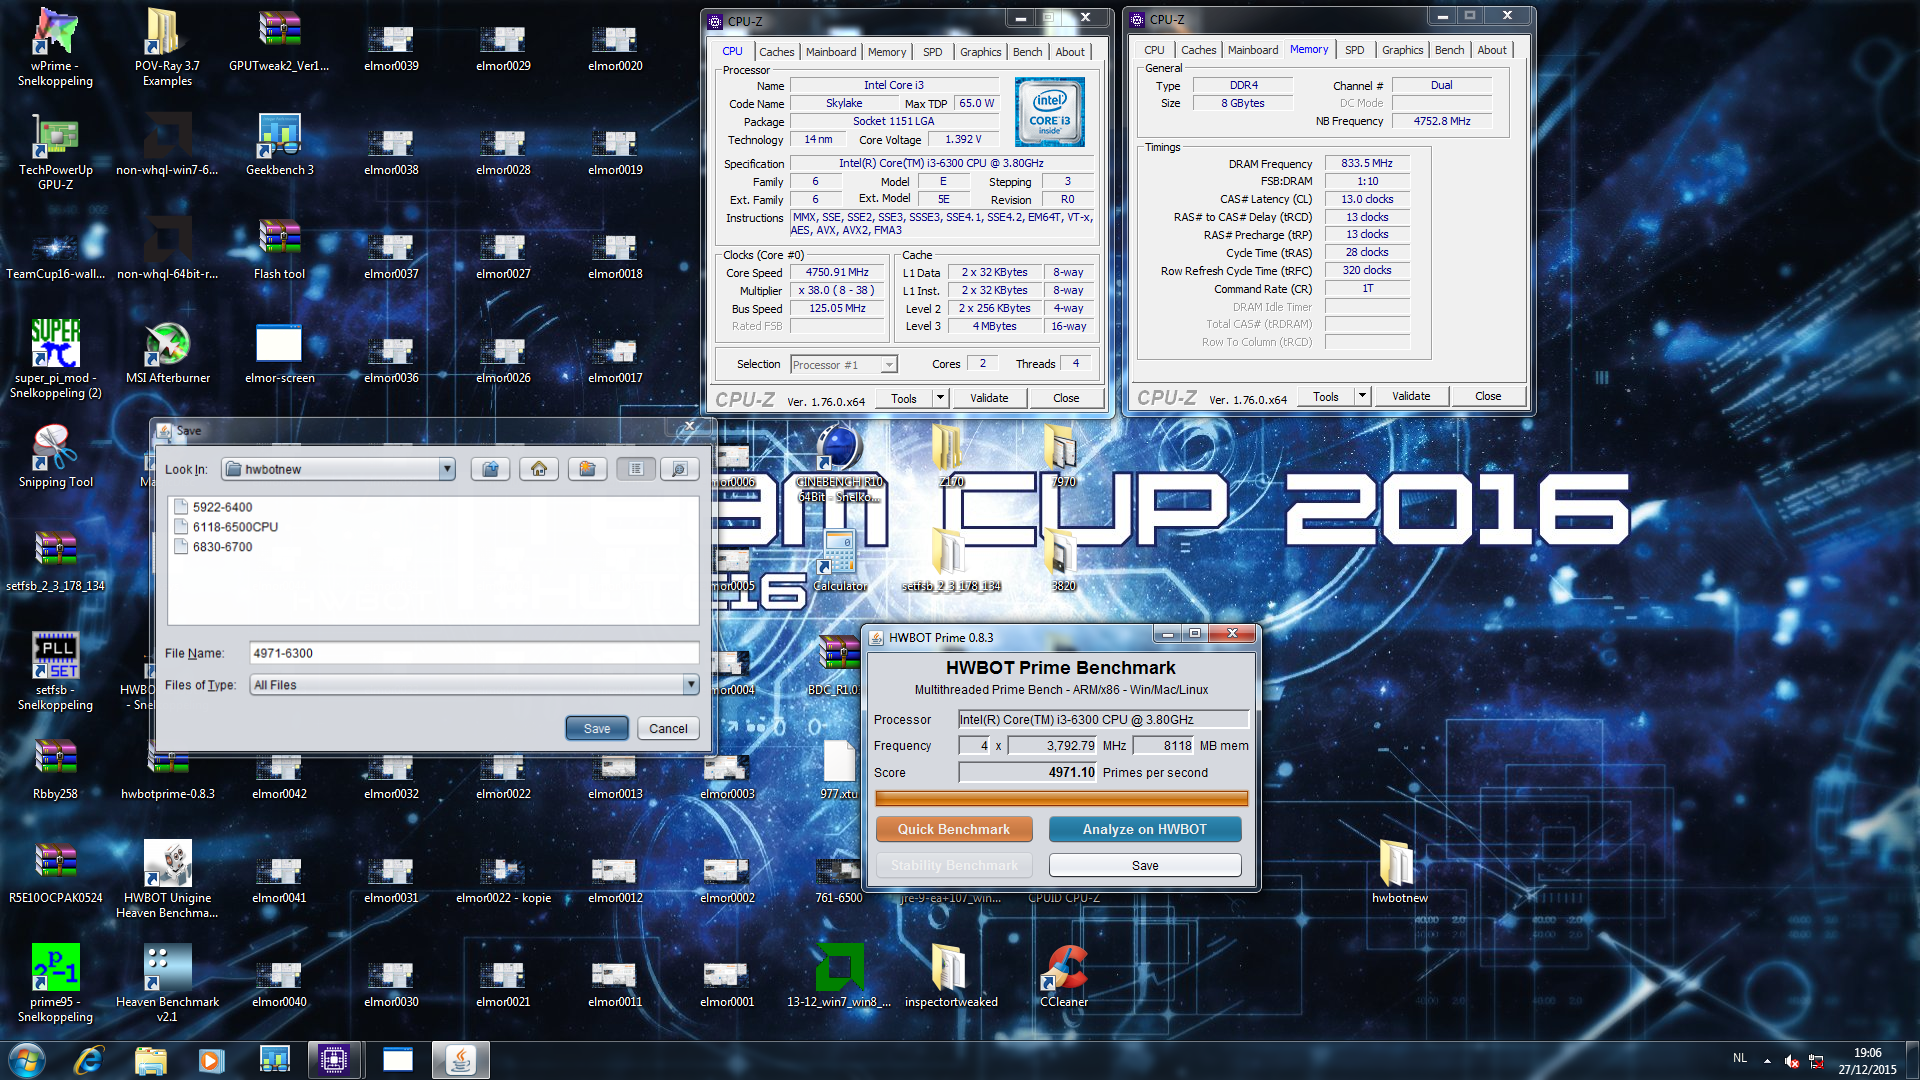
Task: Open inspectortweaked folder
Action: [x=951, y=976]
